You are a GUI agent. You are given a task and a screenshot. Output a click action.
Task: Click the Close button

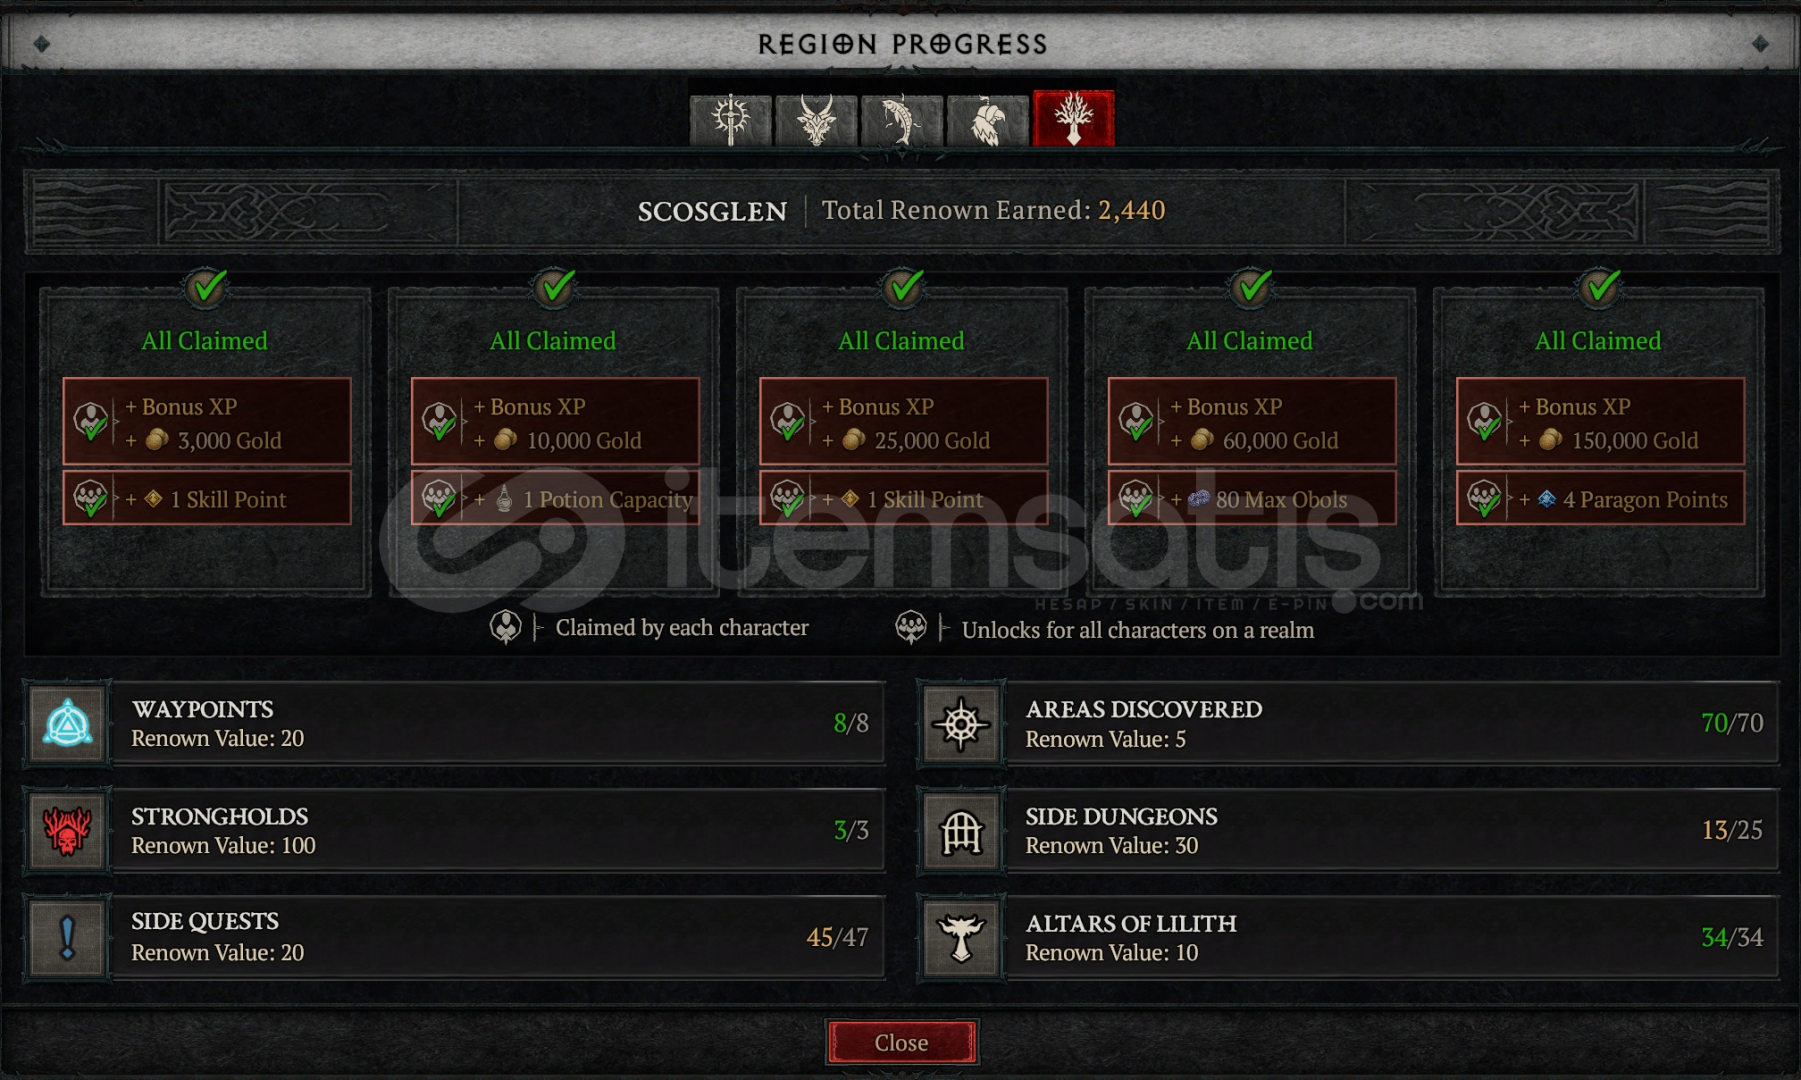pyautogui.click(x=901, y=1042)
